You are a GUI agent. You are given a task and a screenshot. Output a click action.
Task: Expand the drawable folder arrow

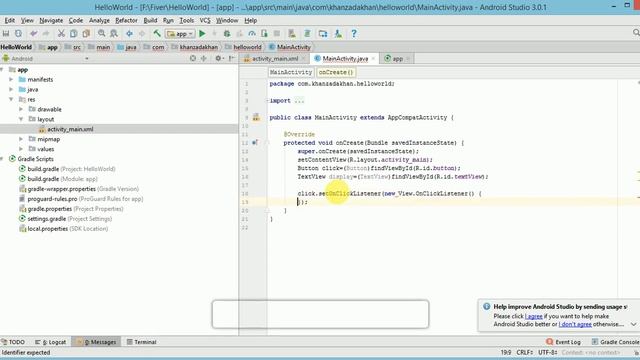click(21, 109)
